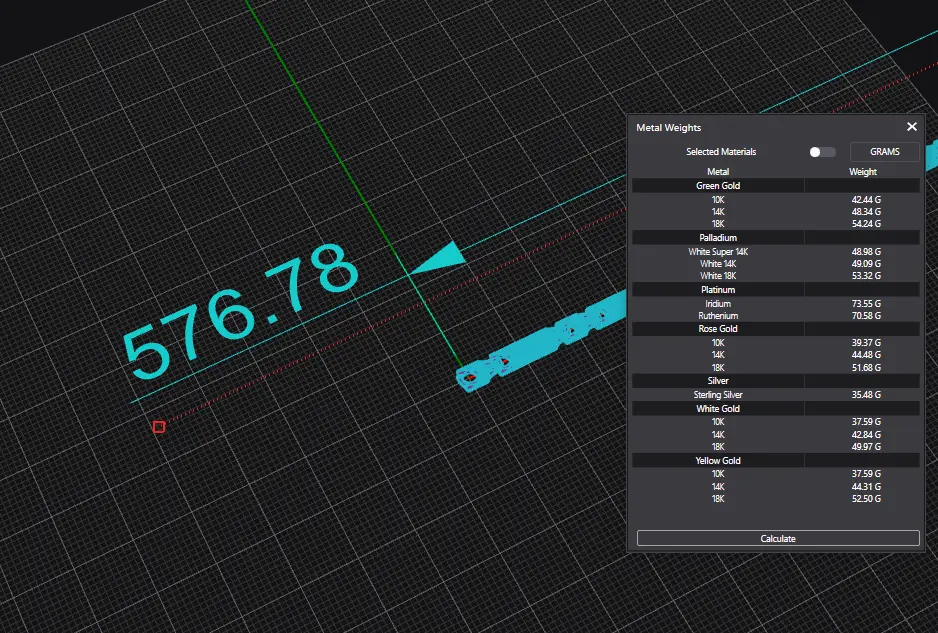Click the 54.24 G weight value
The height and width of the screenshot is (633, 938).
[x=866, y=224]
